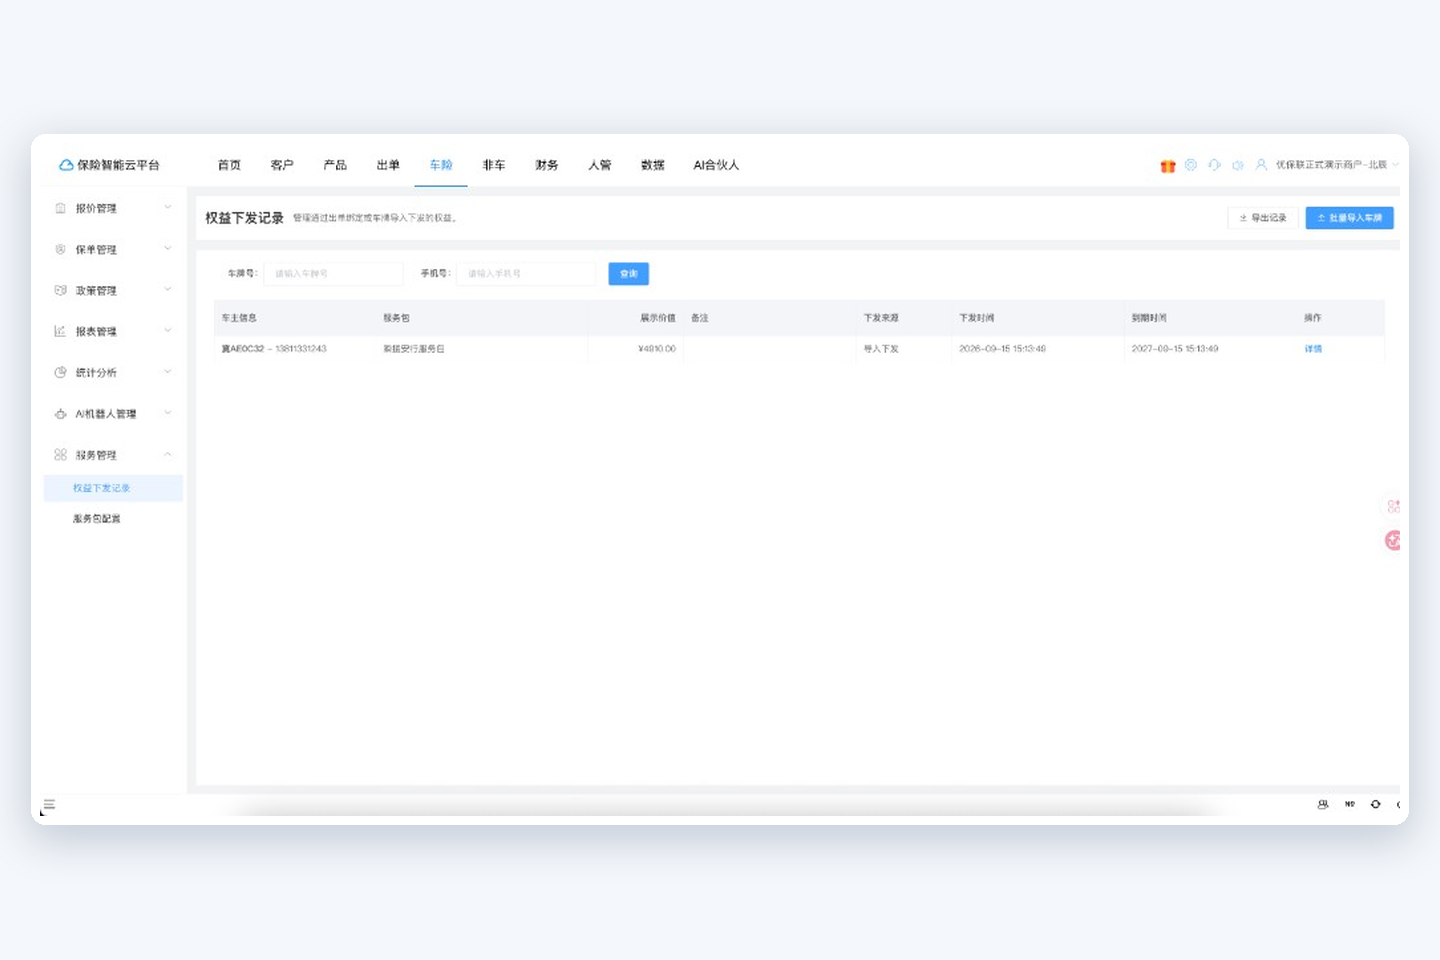Click the speaker announcement icon
1440x960 pixels.
(1238, 165)
